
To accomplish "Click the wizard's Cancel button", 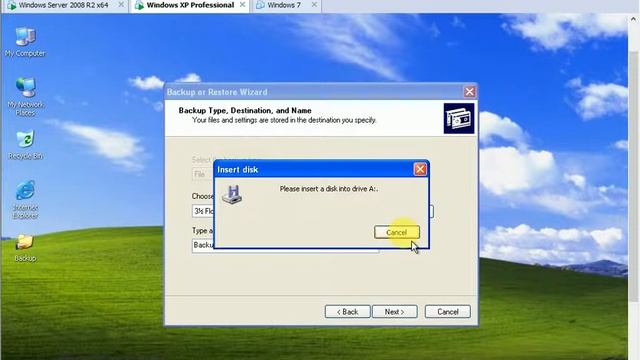I will click(x=448, y=311).
